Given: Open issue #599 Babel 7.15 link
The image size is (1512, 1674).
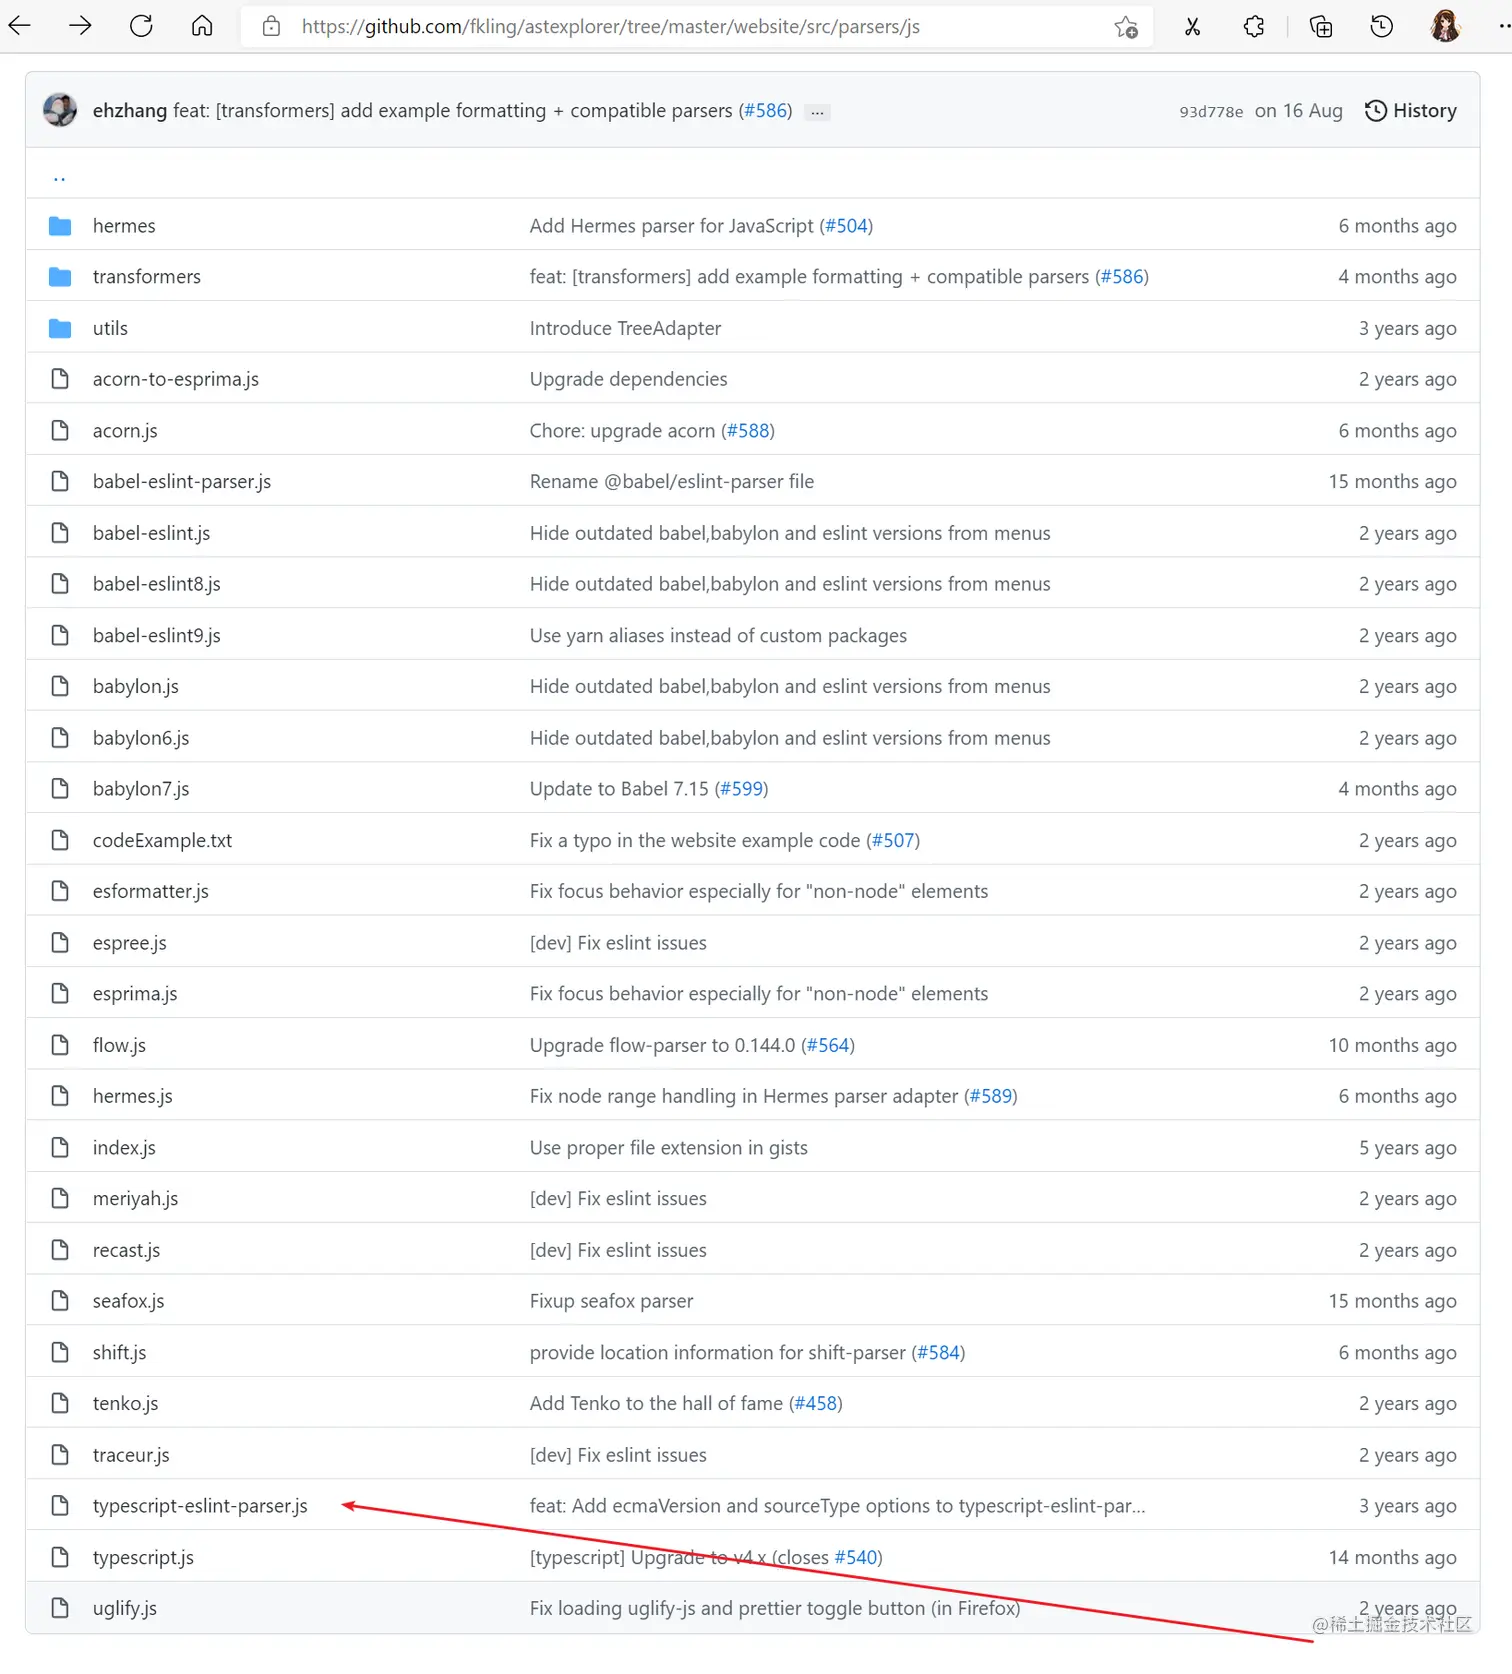Looking at the screenshot, I should pos(742,789).
